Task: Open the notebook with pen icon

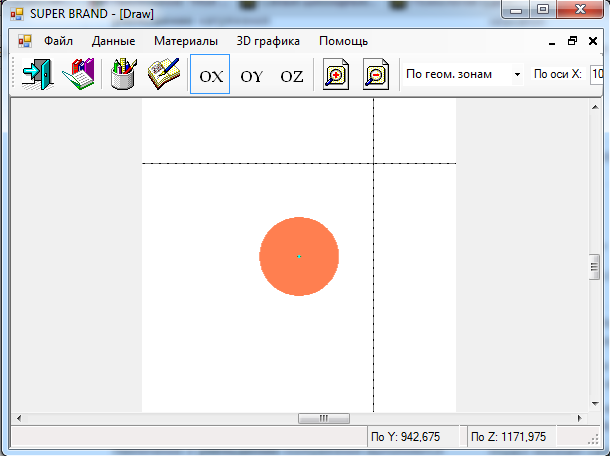Action: click(163, 74)
